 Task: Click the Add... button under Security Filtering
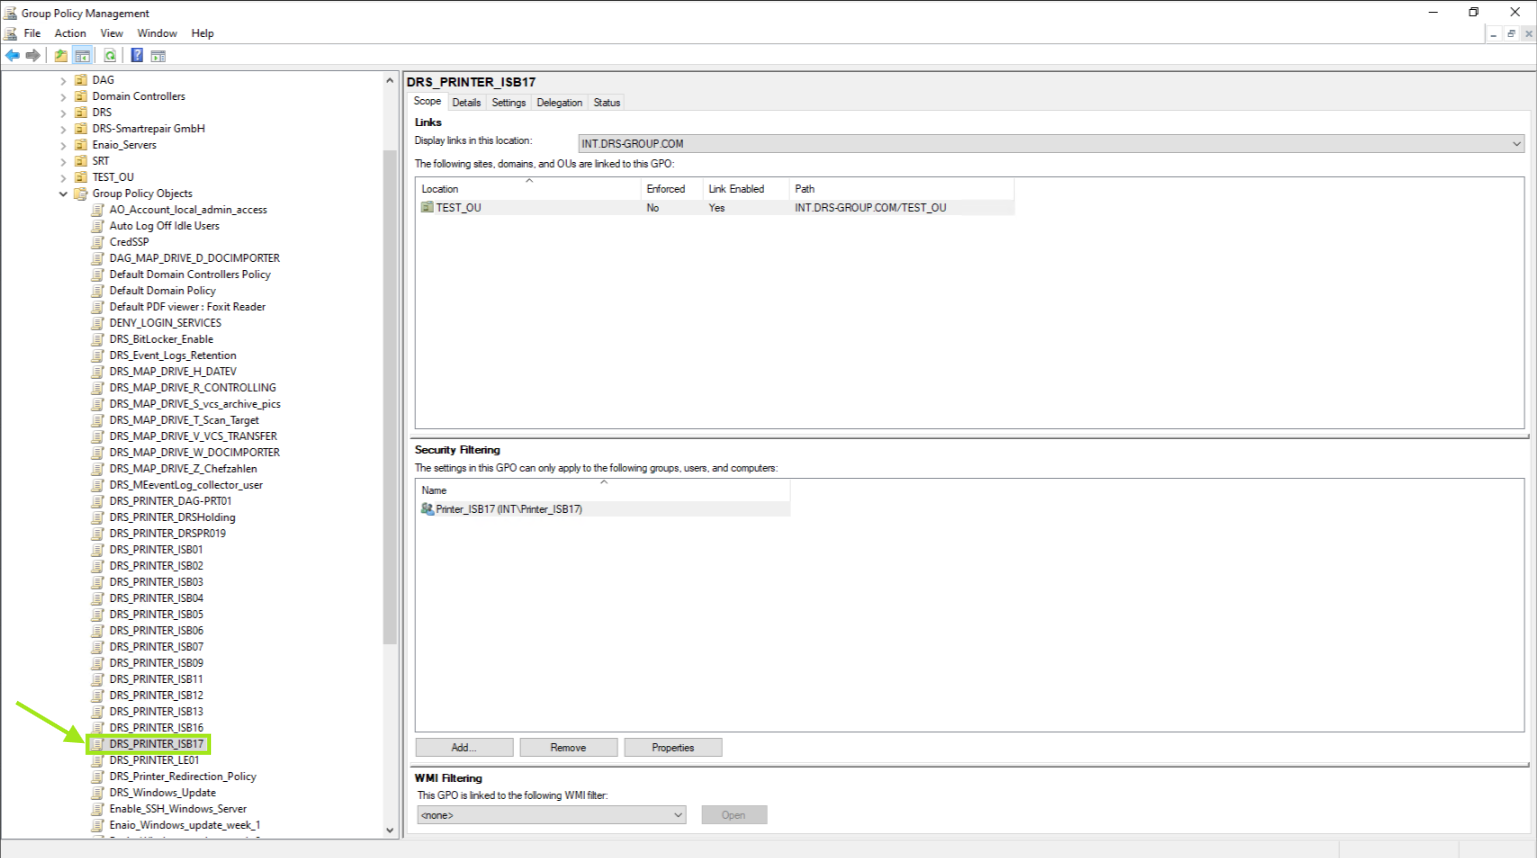pos(464,748)
